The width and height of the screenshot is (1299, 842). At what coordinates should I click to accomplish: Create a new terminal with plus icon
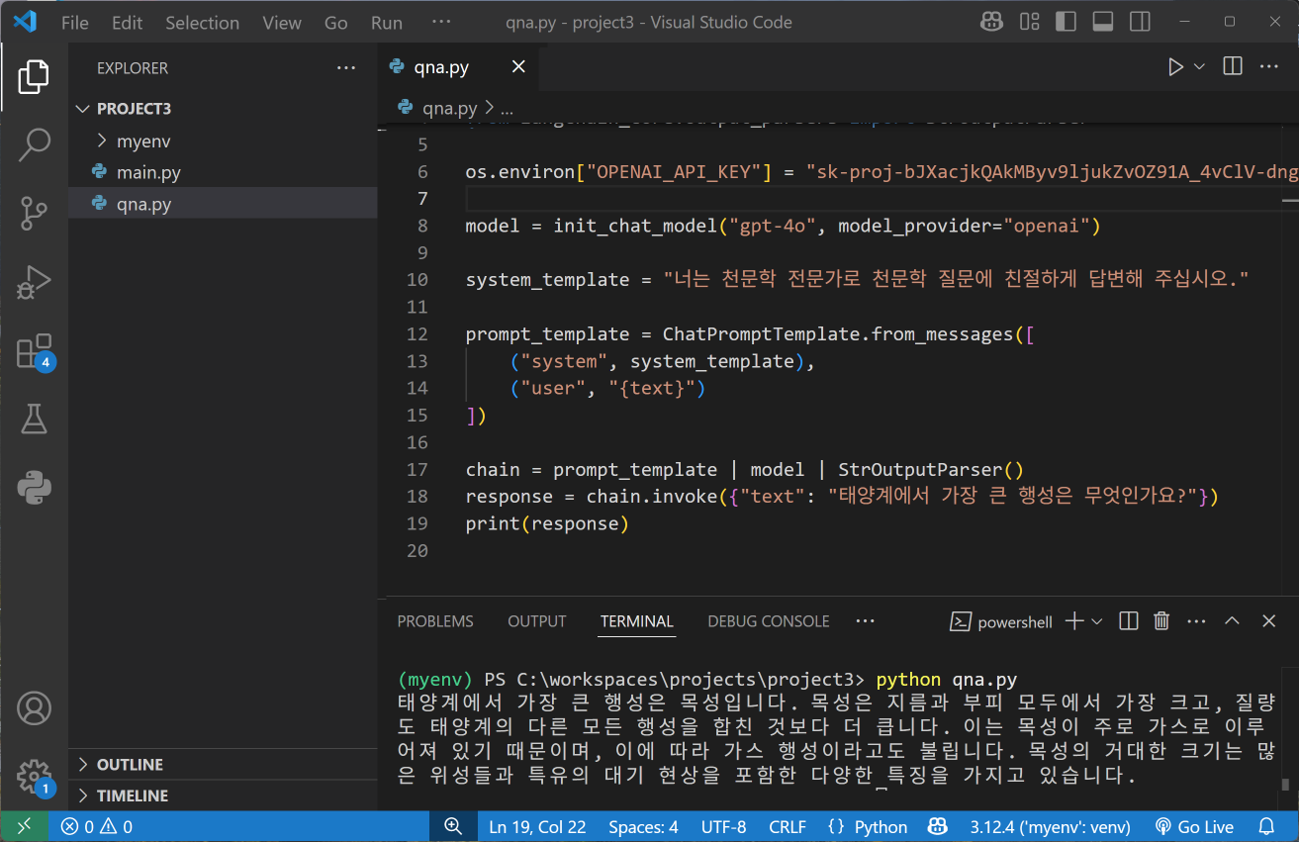click(x=1074, y=621)
